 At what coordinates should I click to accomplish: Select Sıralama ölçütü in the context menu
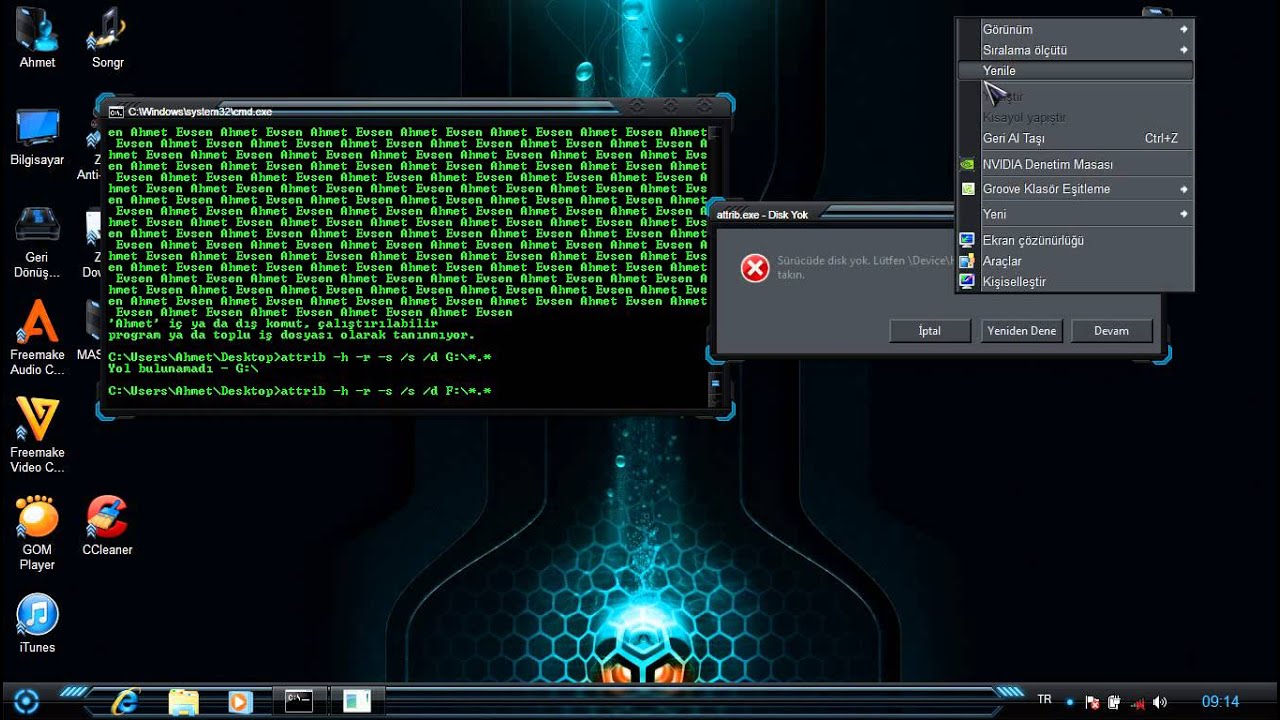1075,50
